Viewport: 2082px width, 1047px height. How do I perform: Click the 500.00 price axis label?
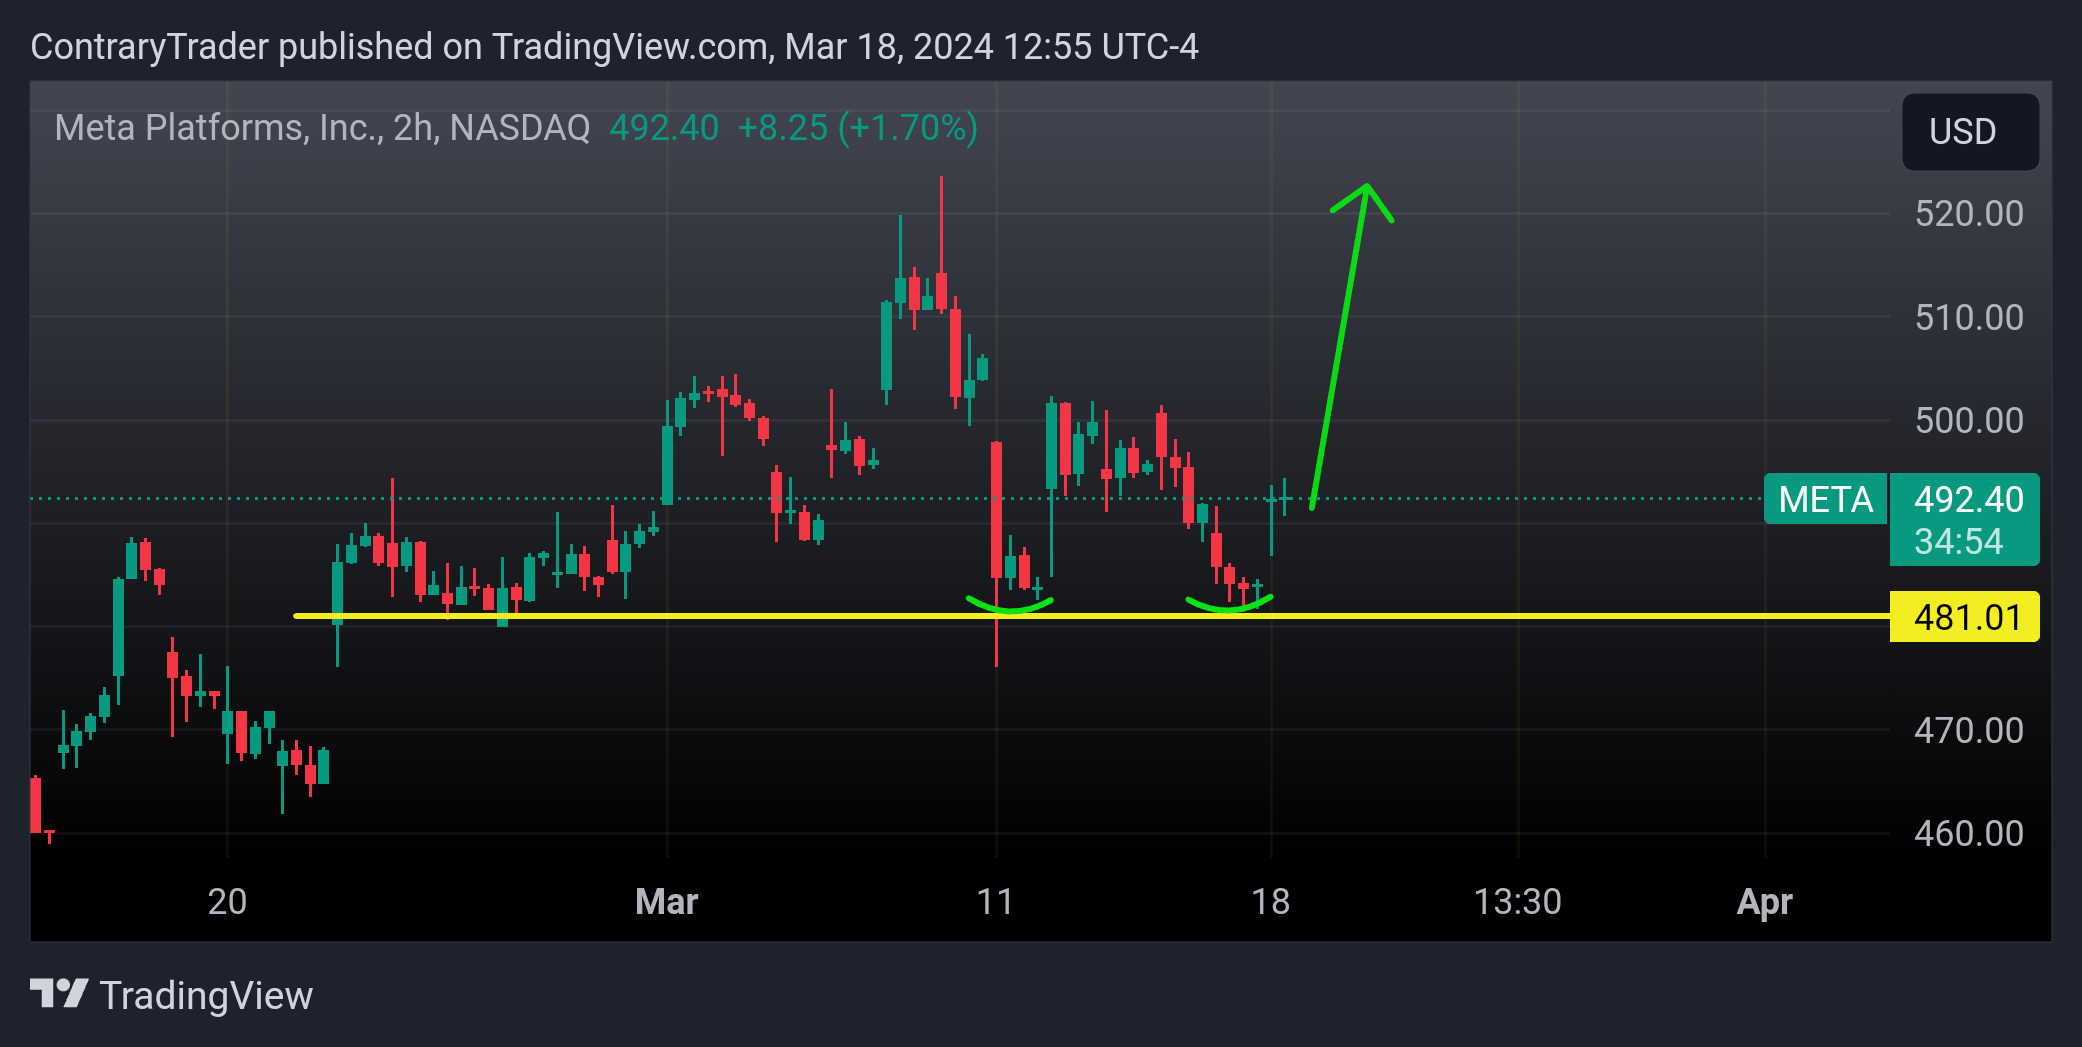pos(1968,420)
